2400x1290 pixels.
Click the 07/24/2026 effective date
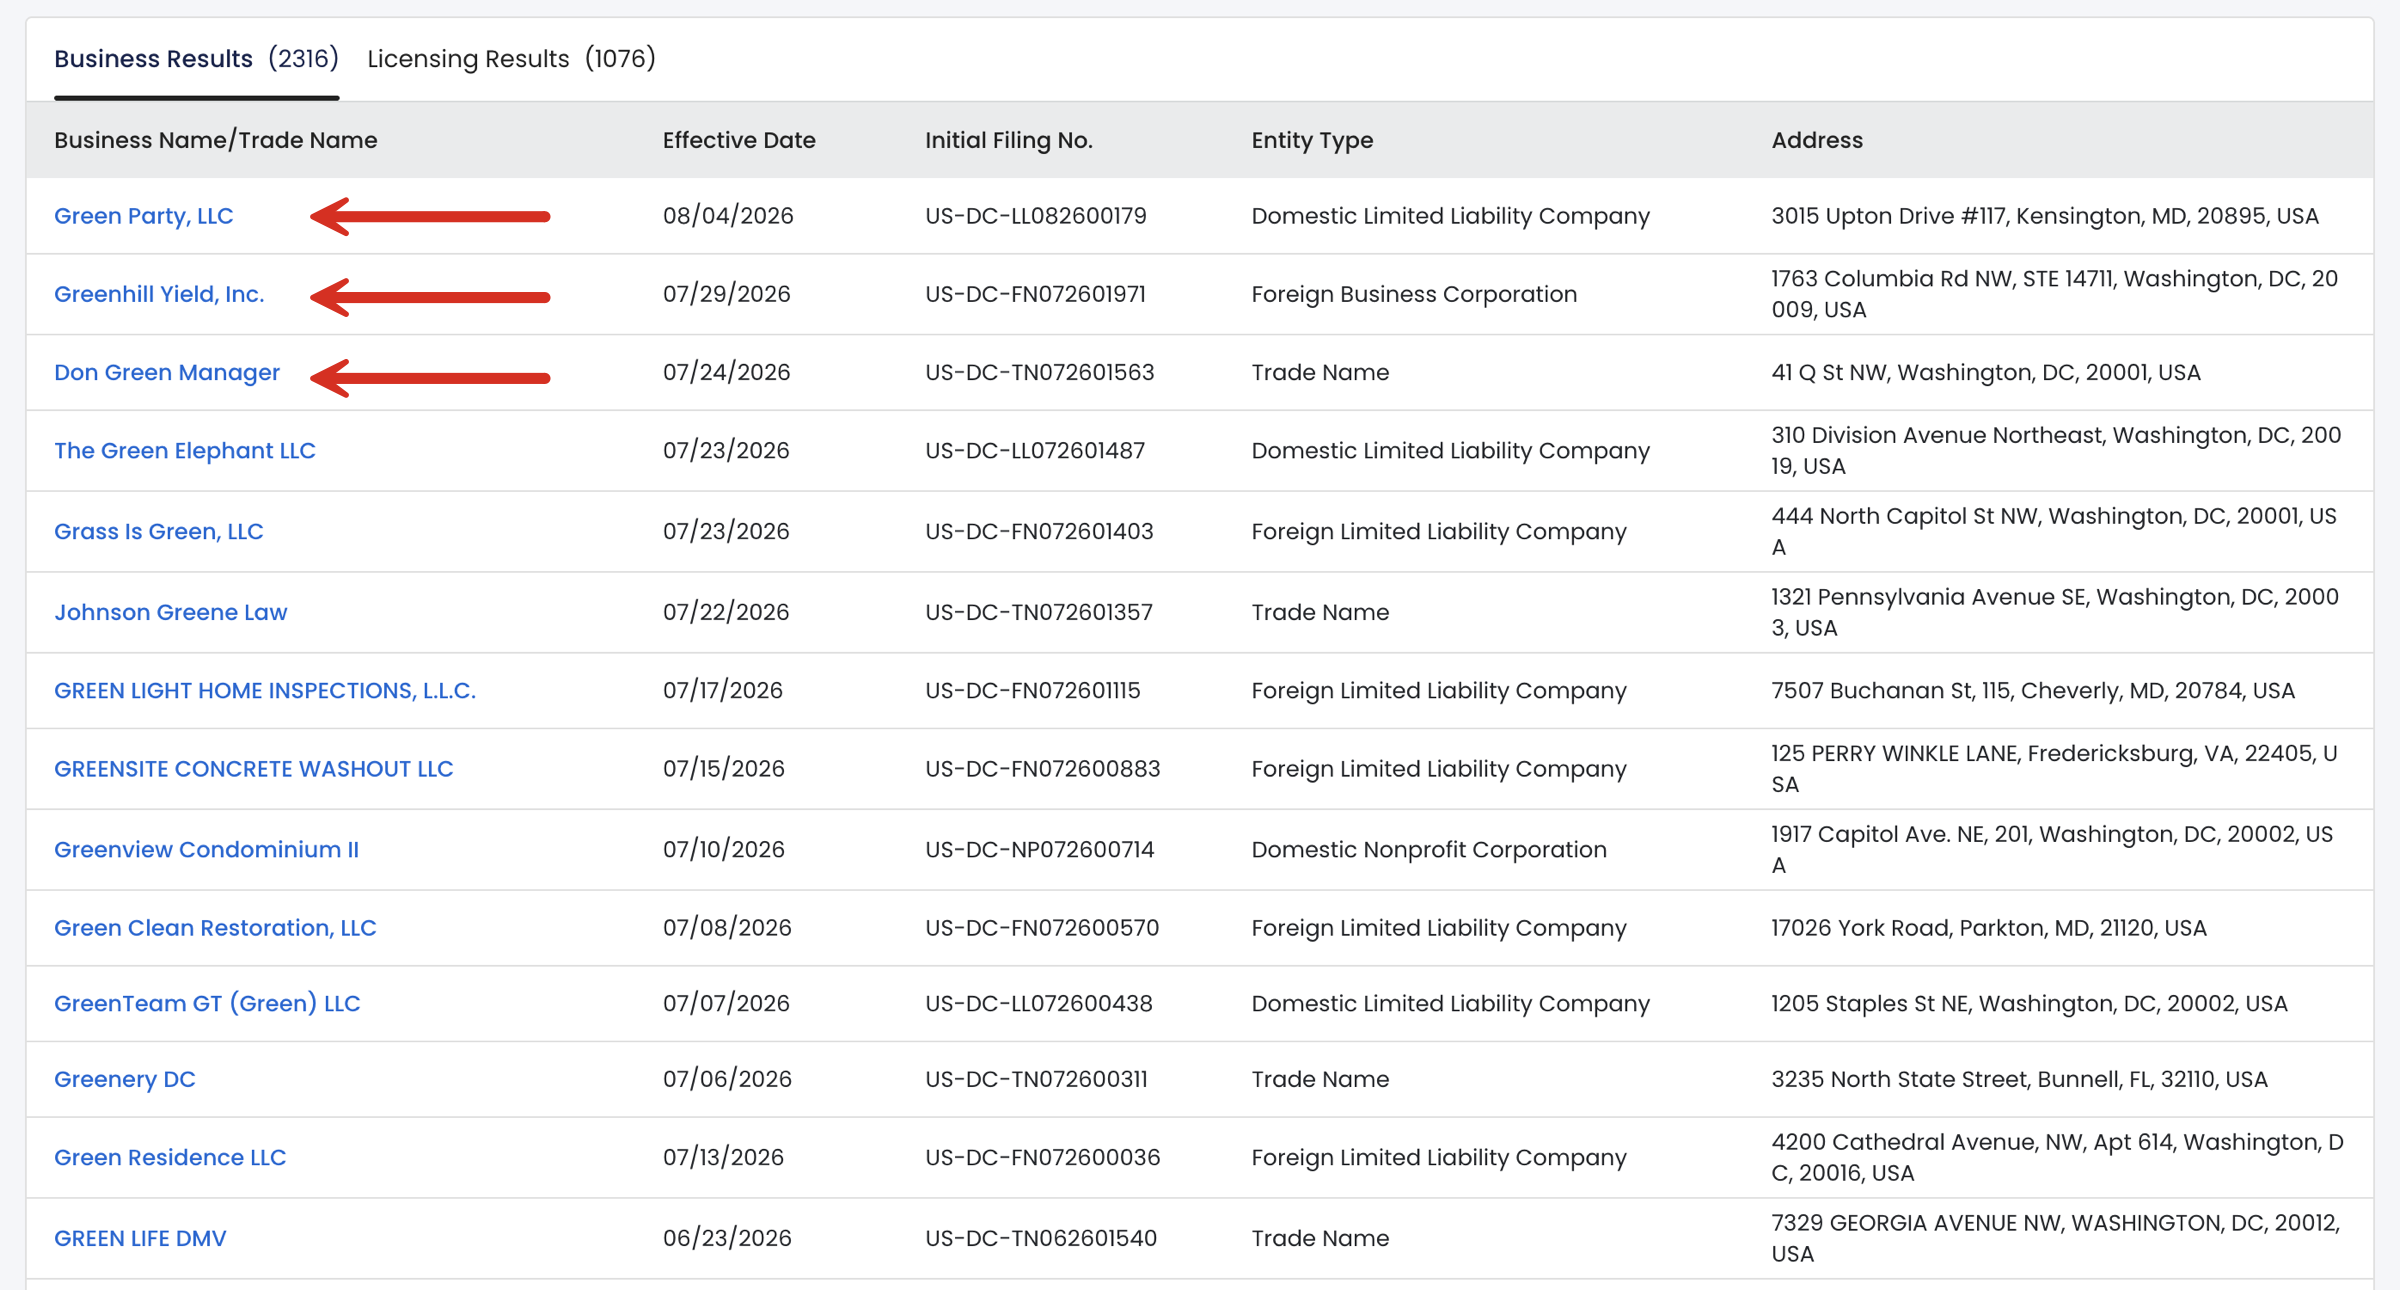coord(727,372)
